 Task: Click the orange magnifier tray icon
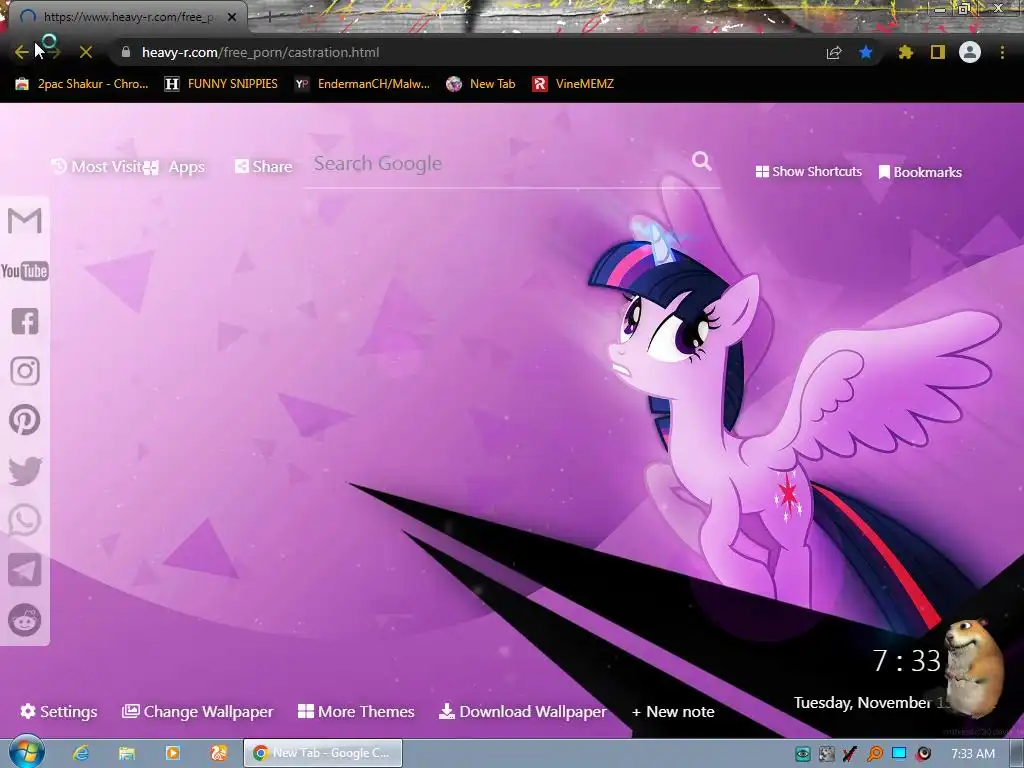[875, 754]
